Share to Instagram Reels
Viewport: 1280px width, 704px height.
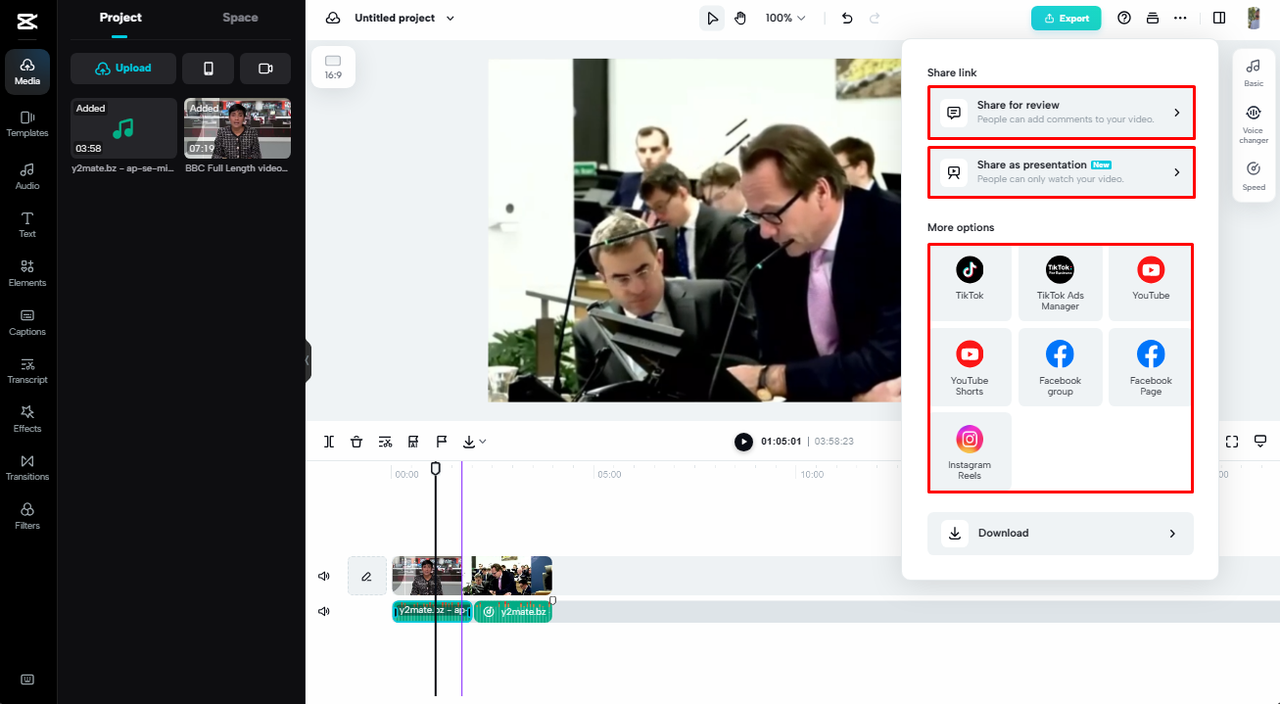(970, 452)
